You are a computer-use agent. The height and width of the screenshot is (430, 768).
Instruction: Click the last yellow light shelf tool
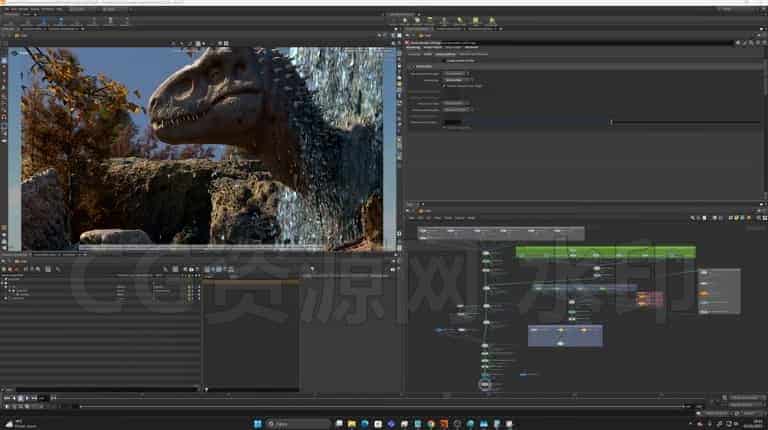492,20
